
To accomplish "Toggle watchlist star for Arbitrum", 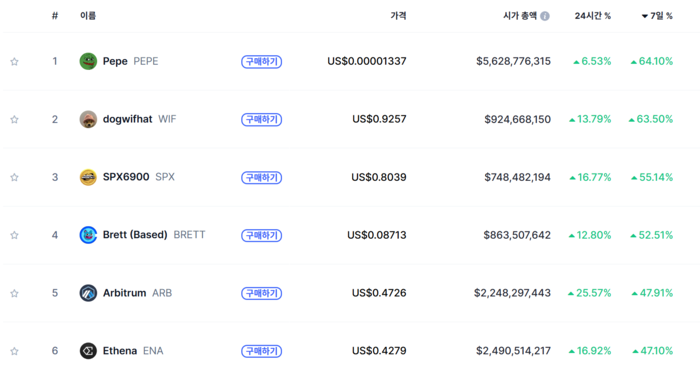I will (14, 293).
